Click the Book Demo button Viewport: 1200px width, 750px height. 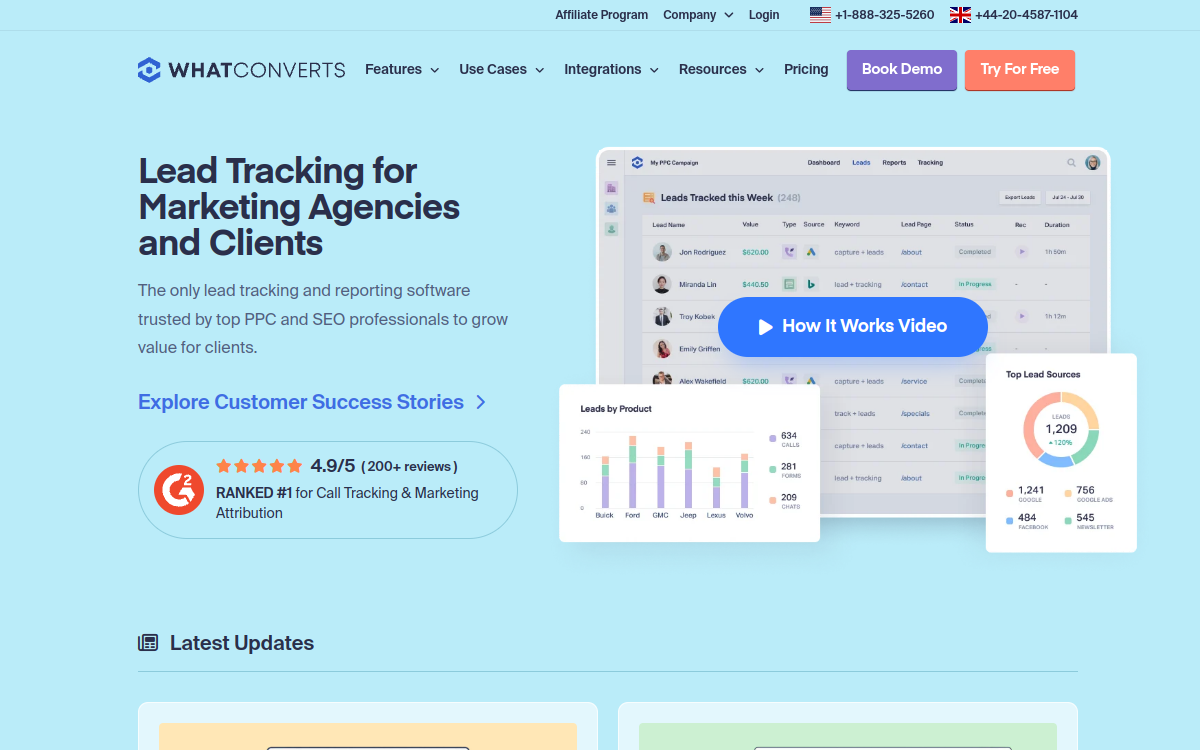pos(902,70)
